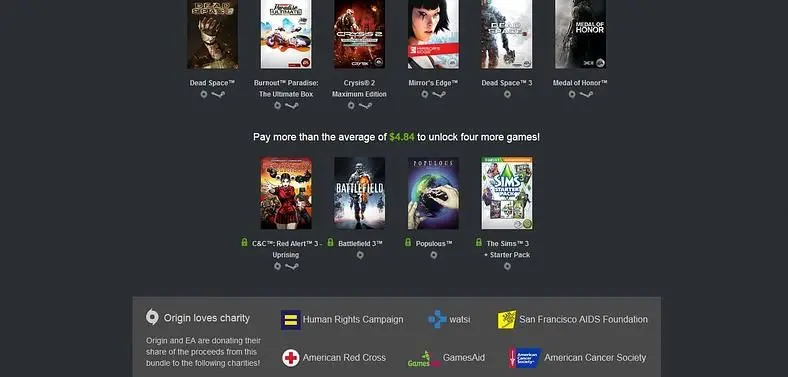Viewport: 788px width, 377px height.
Task: Click the GamesAid logo
Action: point(424,358)
